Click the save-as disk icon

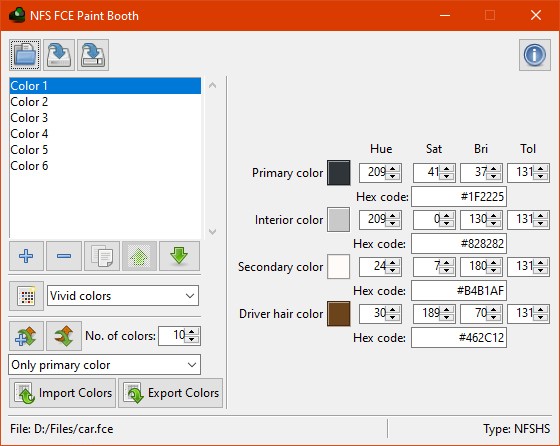pos(93,55)
